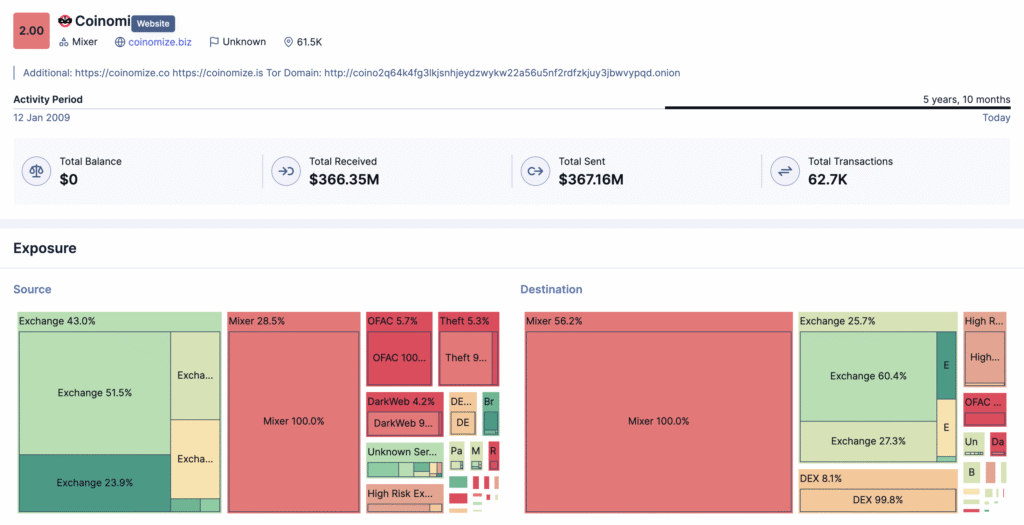Select the Mixer 100.0% block in Destination
Image resolution: width=1024 pixels, height=525 pixels.
pyautogui.click(x=657, y=421)
